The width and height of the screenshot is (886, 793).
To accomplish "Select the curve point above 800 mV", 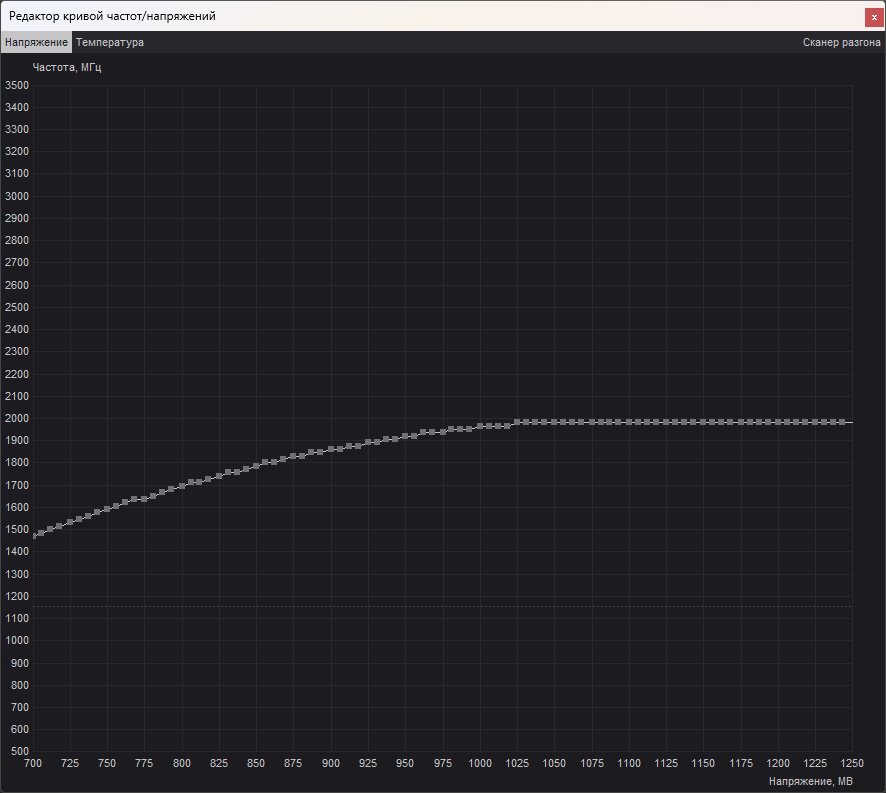I will coord(182,486).
